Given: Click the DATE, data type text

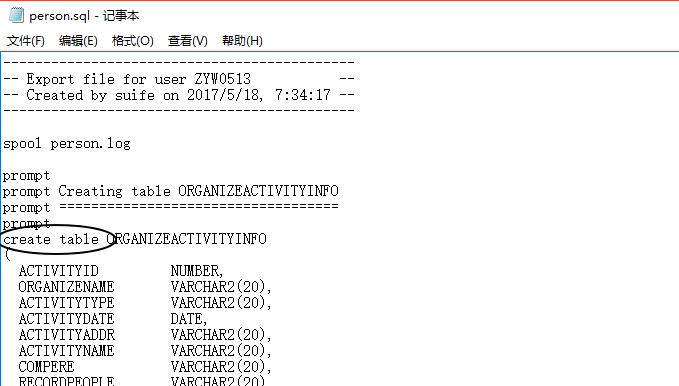Looking at the screenshot, I should [x=189, y=319].
